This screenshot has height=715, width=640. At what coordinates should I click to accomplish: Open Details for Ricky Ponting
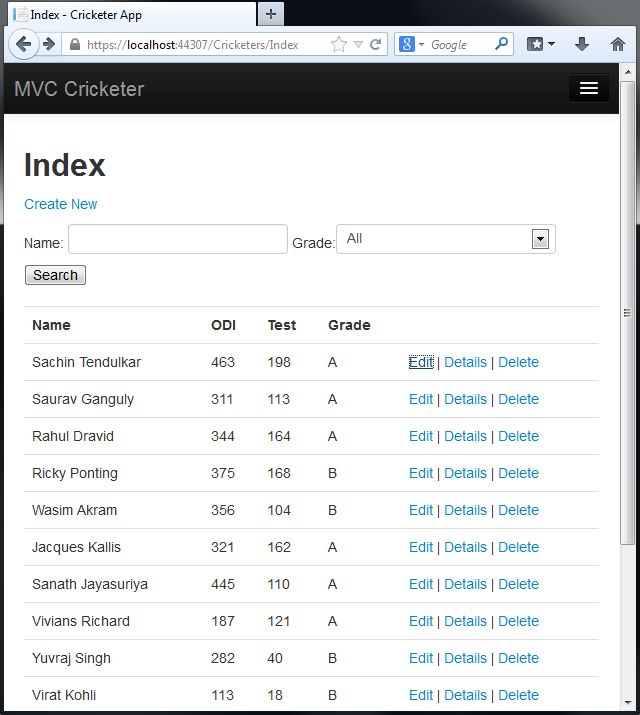coord(465,473)
